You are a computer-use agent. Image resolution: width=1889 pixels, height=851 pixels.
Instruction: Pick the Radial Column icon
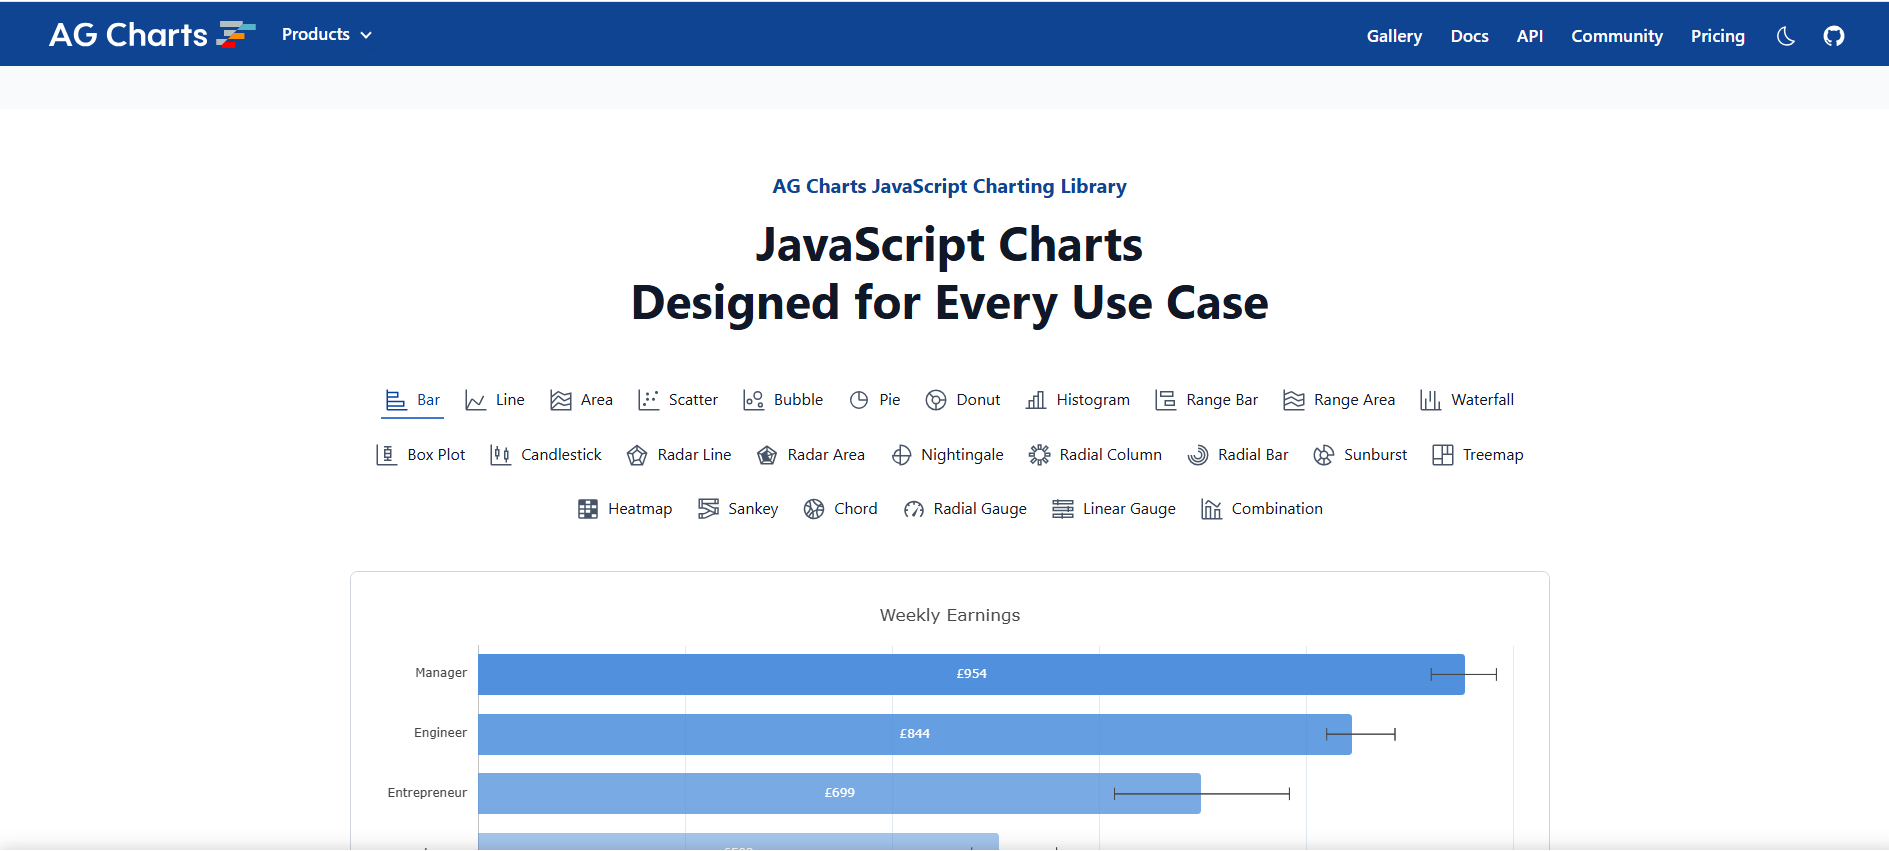pos(1039,455)
